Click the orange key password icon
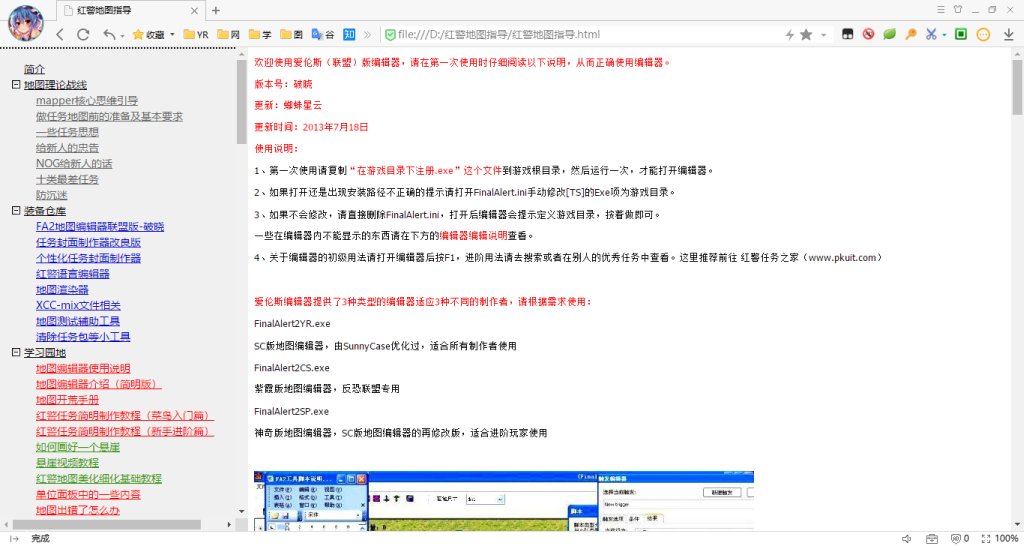 point(910,34)
